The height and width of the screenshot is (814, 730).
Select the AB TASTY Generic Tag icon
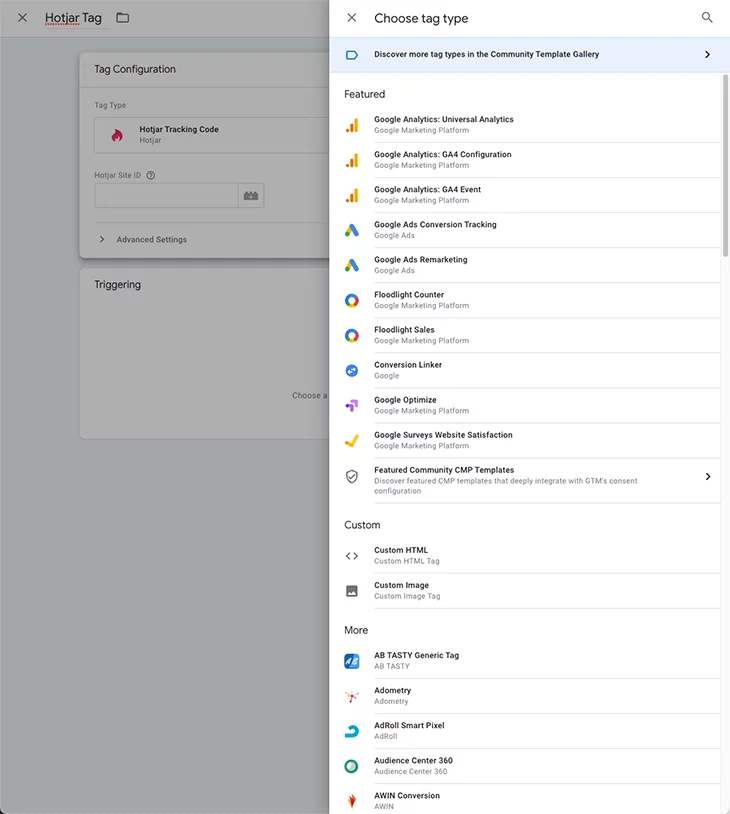[352, 661]
